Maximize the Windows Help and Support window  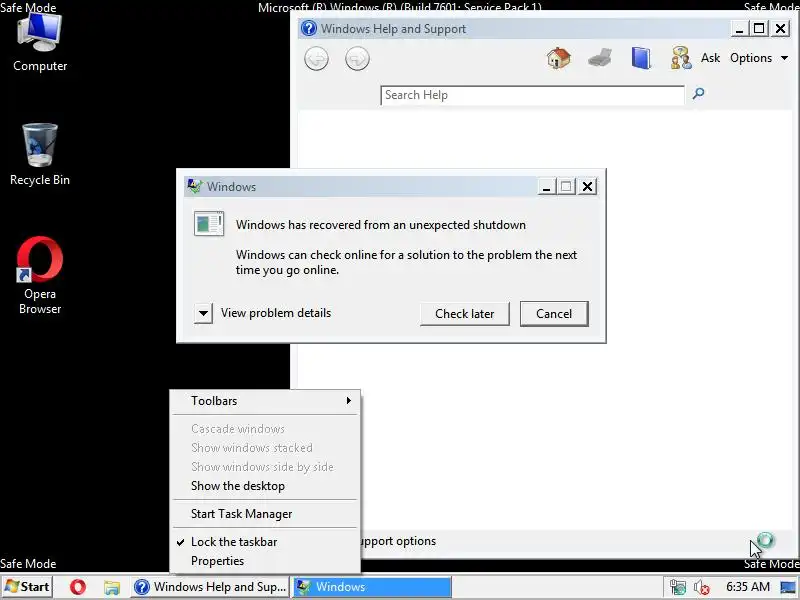click(x=759, y=28)
